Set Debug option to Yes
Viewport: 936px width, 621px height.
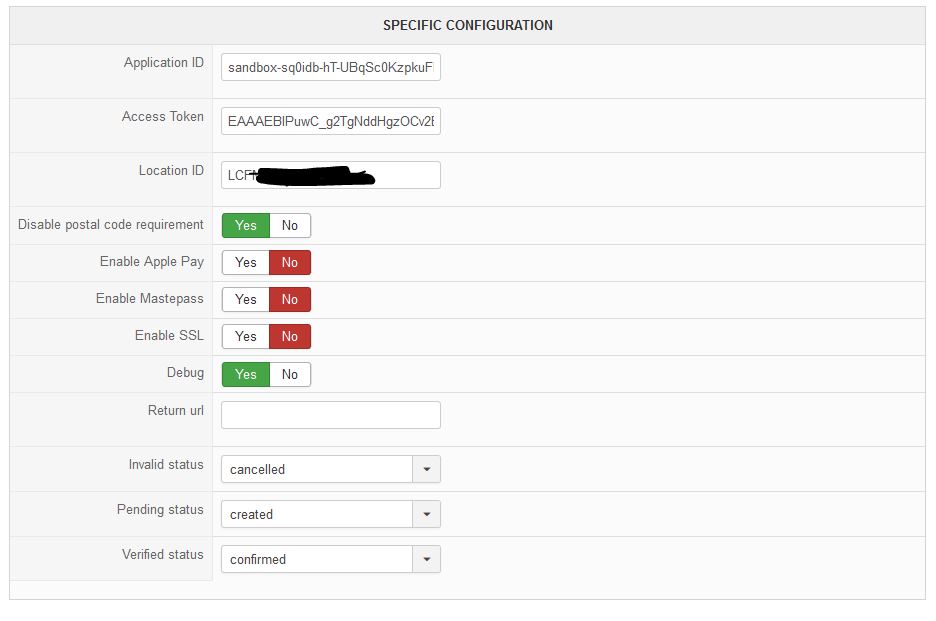(246, 375)
